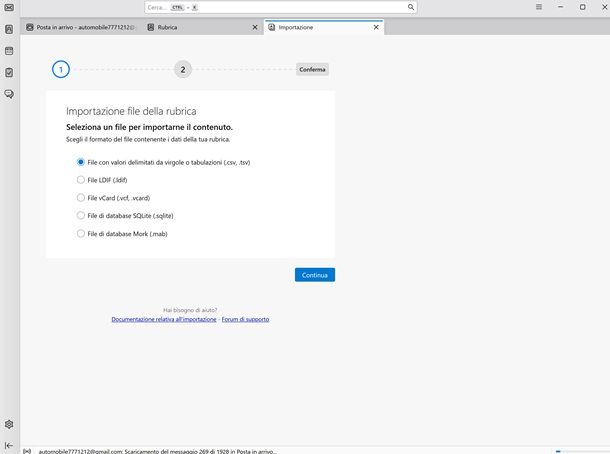The width and height of the screenshot is (610, 454).
Task: Open Documentazione relativa all'importazione link
Action: click(164, 319)
